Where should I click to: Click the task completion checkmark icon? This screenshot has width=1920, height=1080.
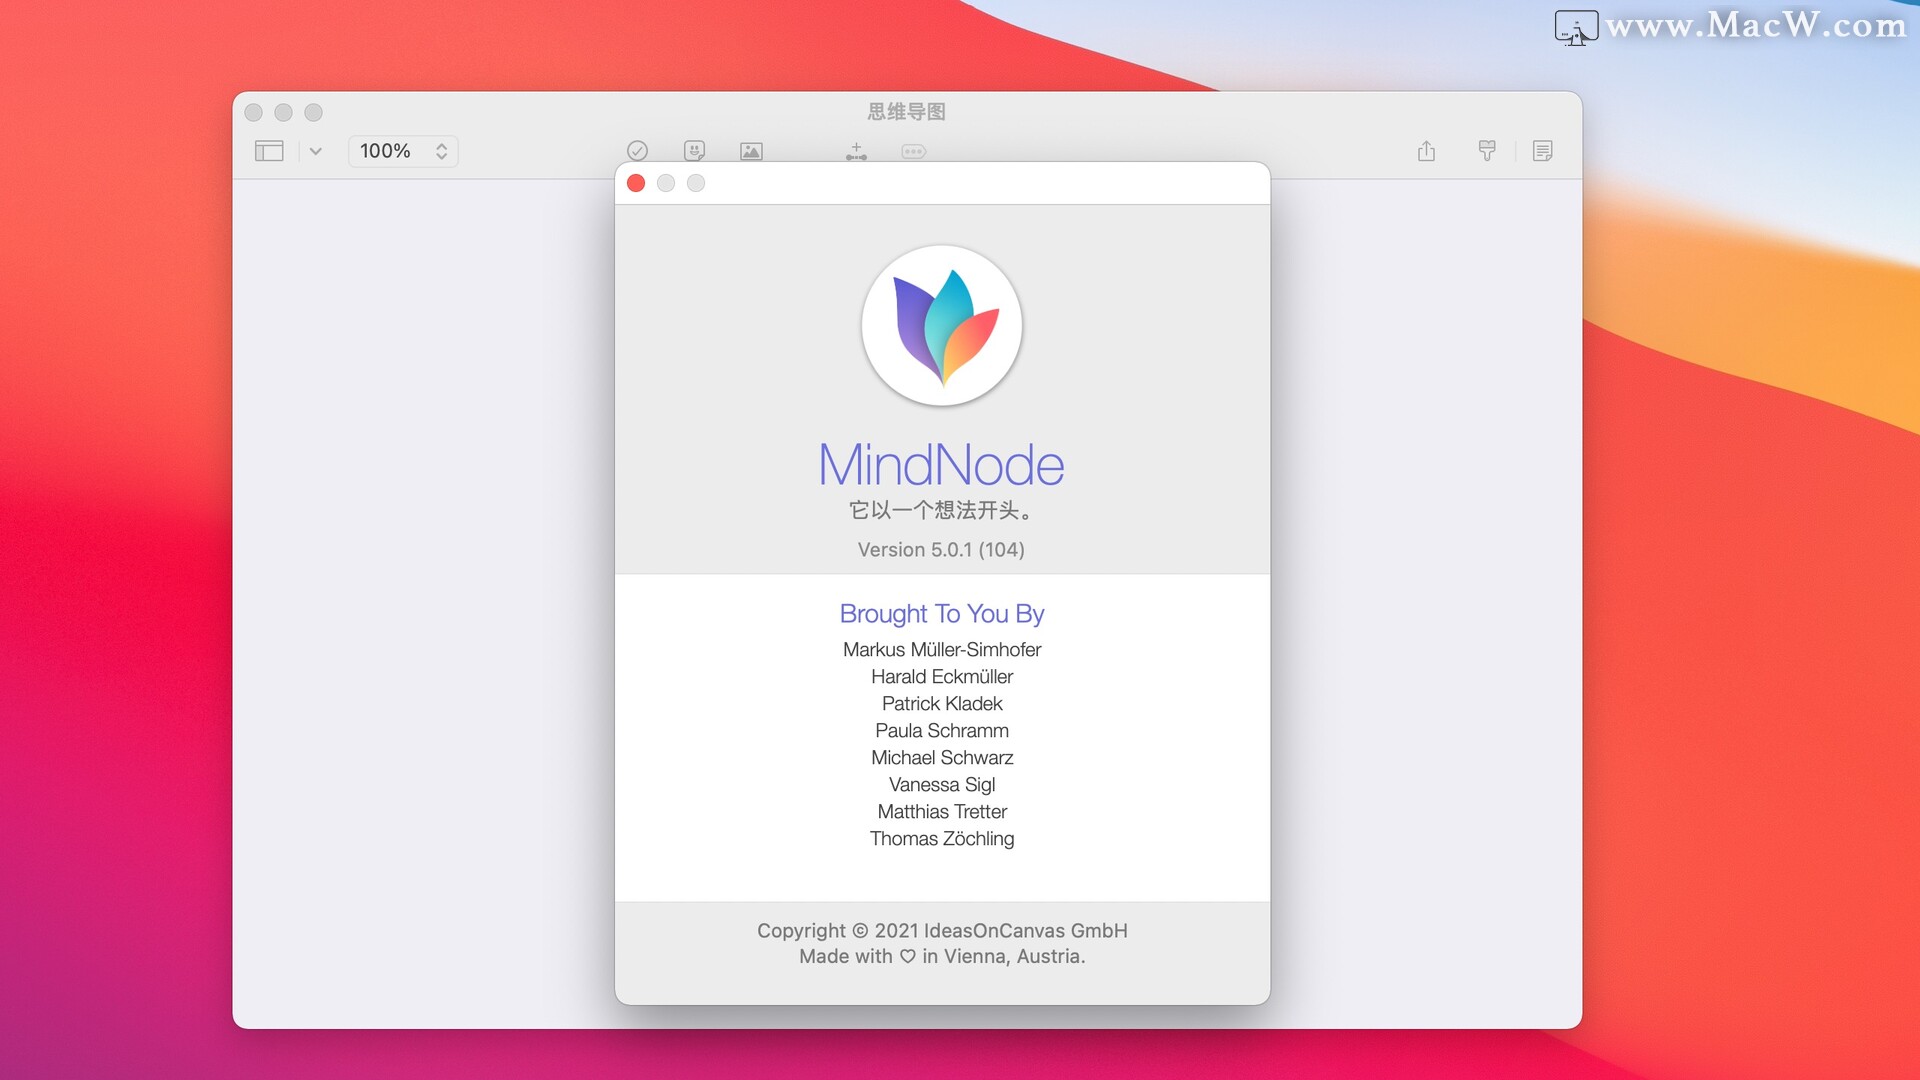tap(636, 148)
